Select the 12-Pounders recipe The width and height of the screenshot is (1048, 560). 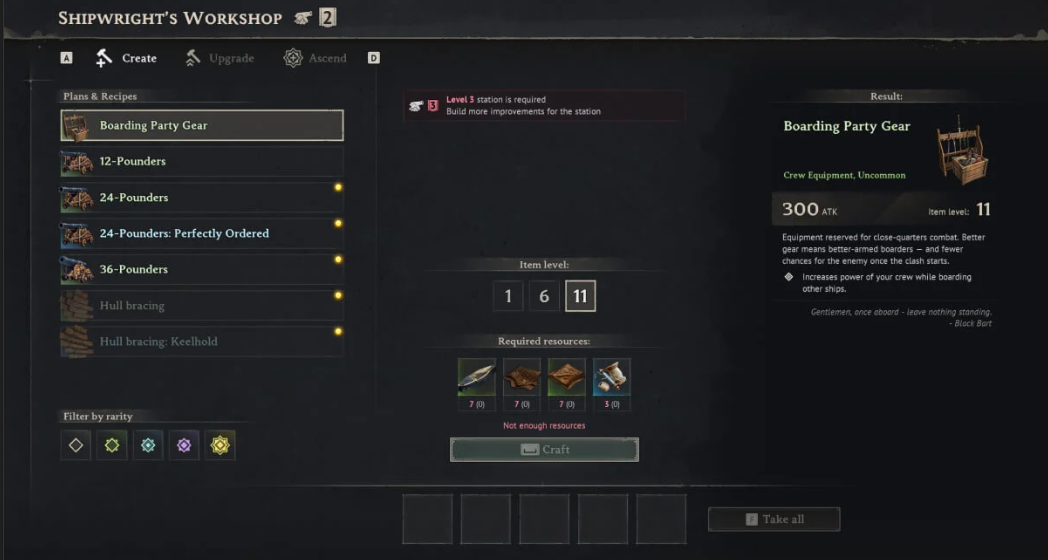[x=202, y=161]
